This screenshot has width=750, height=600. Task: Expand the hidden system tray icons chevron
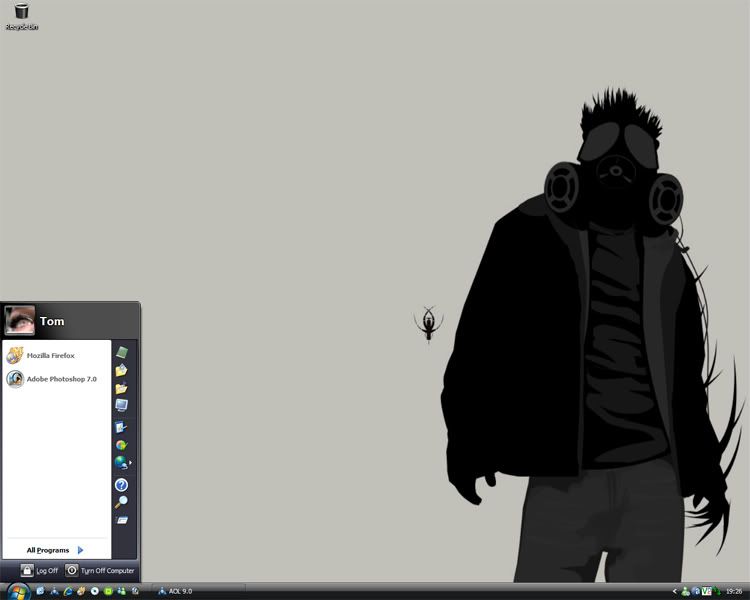pos(675,591)
